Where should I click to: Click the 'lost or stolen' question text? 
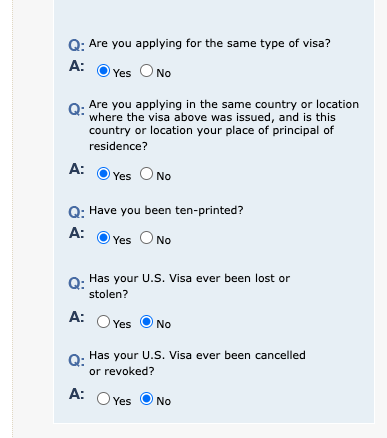[x=189, y=286]
